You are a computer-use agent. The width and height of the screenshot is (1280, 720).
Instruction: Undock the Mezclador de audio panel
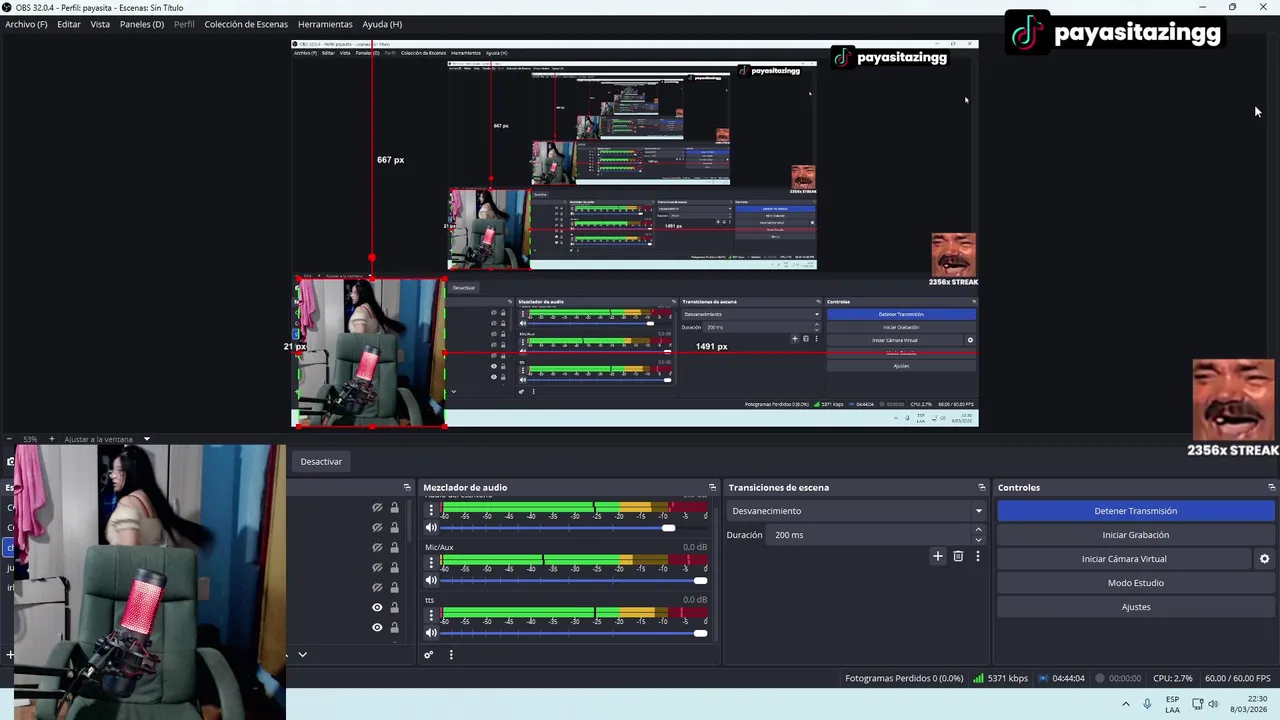712,487
